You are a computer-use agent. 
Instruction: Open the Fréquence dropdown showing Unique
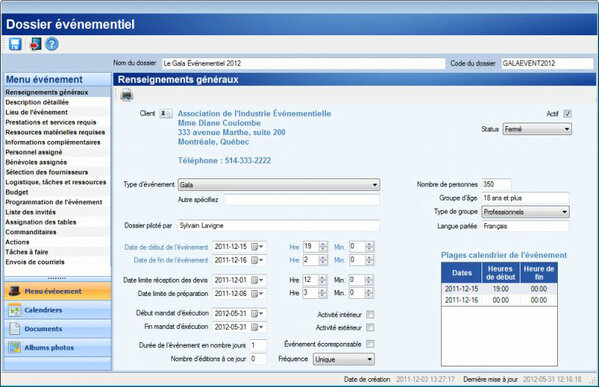(x=343, y=359)
